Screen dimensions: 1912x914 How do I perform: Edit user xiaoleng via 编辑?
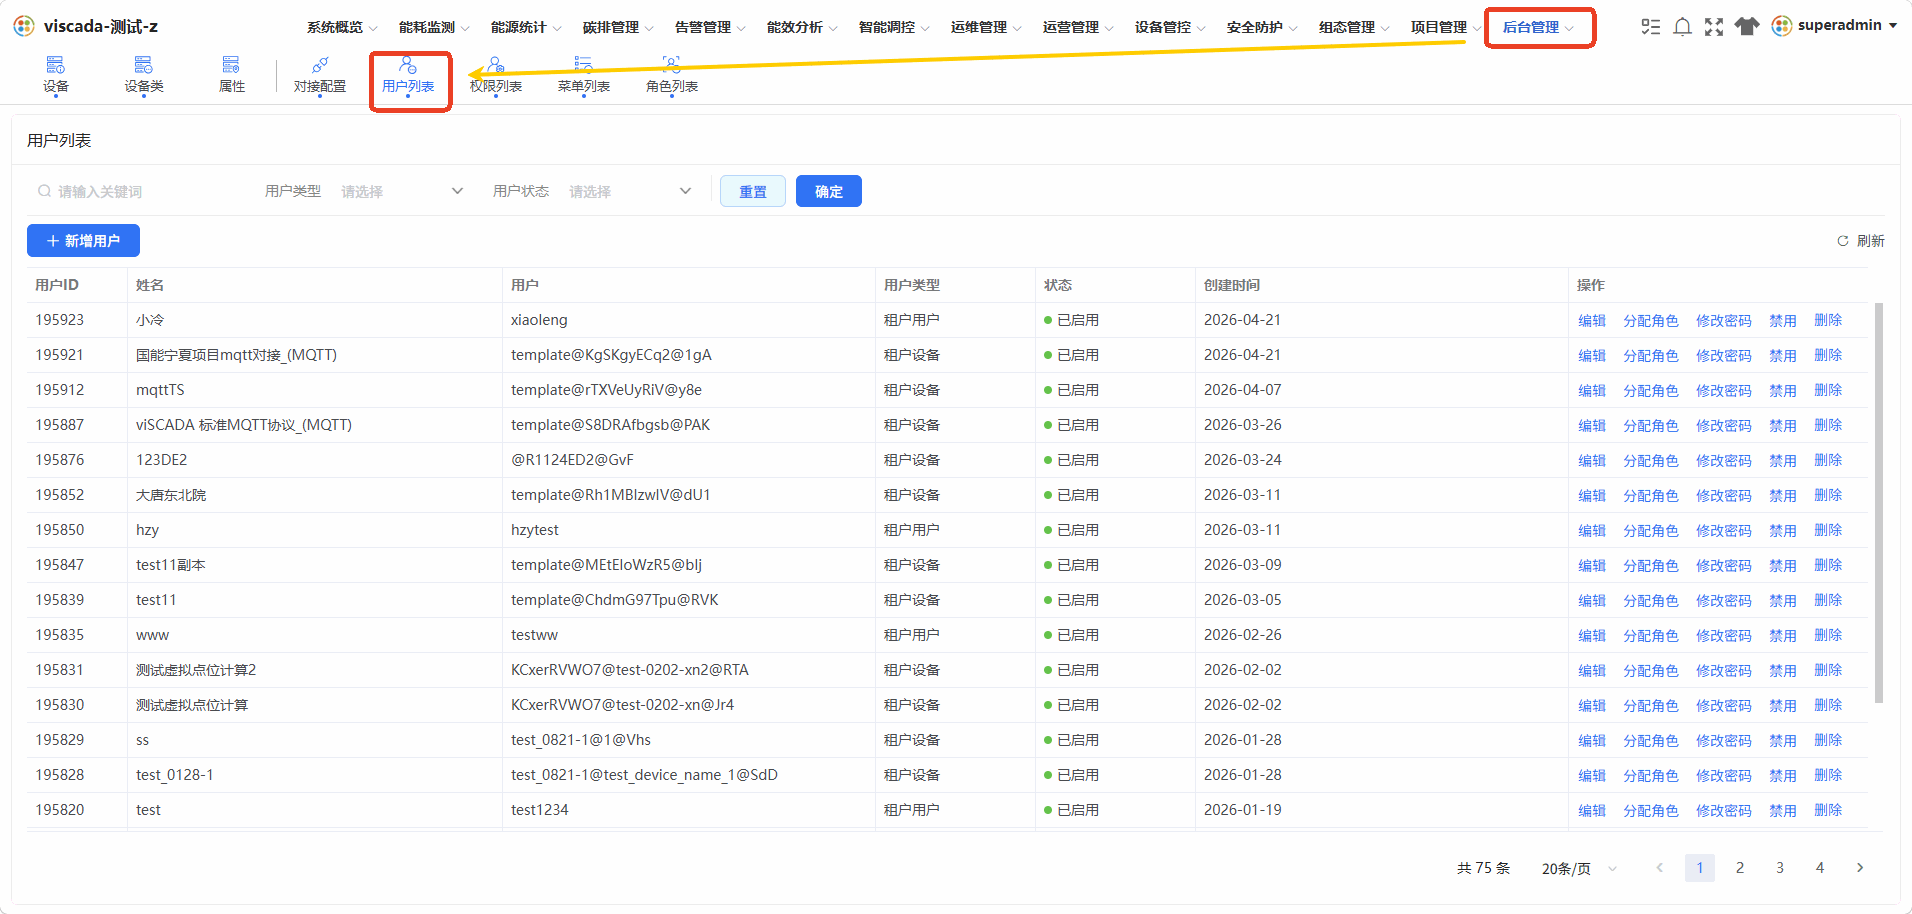point(1592,320)
